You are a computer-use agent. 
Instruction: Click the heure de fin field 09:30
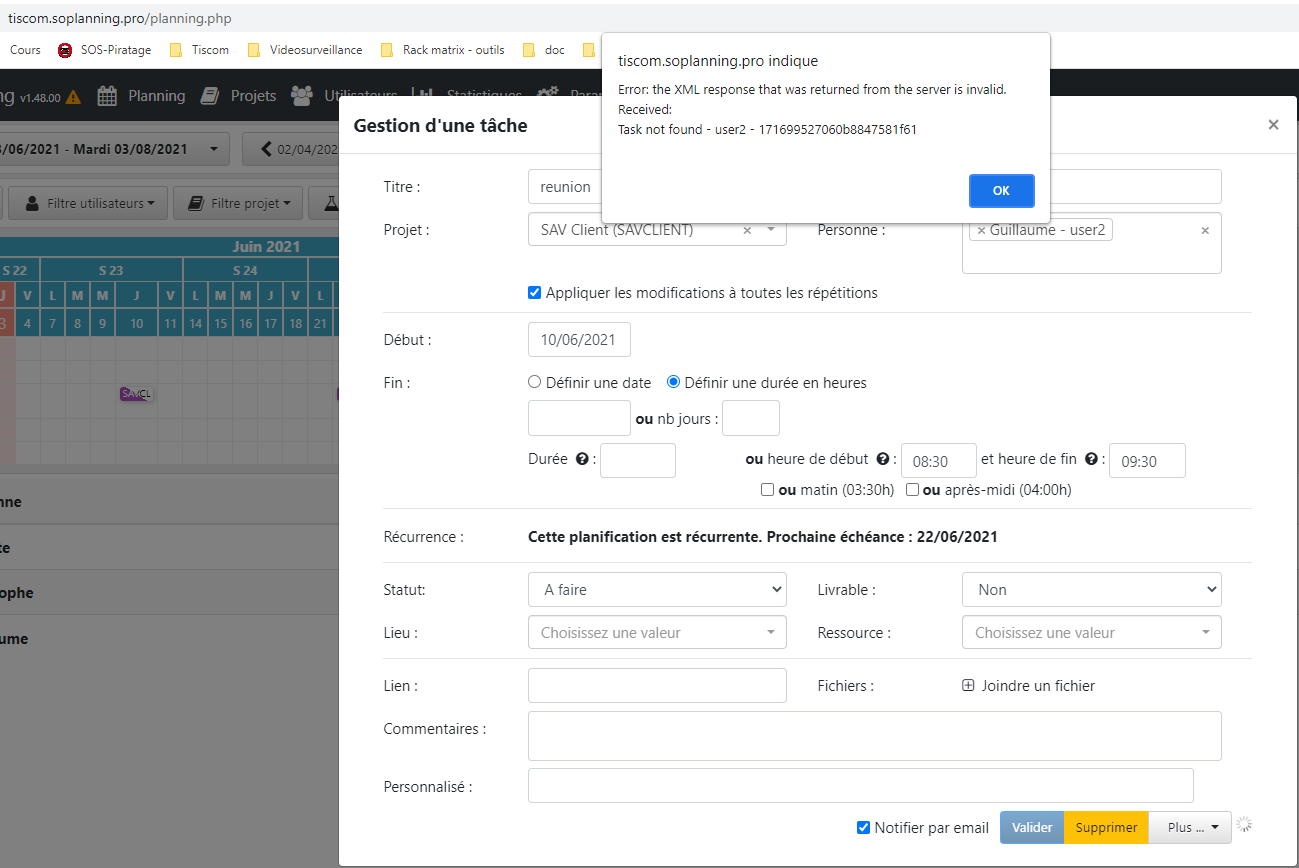pyautogui.click(x=1147, y=461)
